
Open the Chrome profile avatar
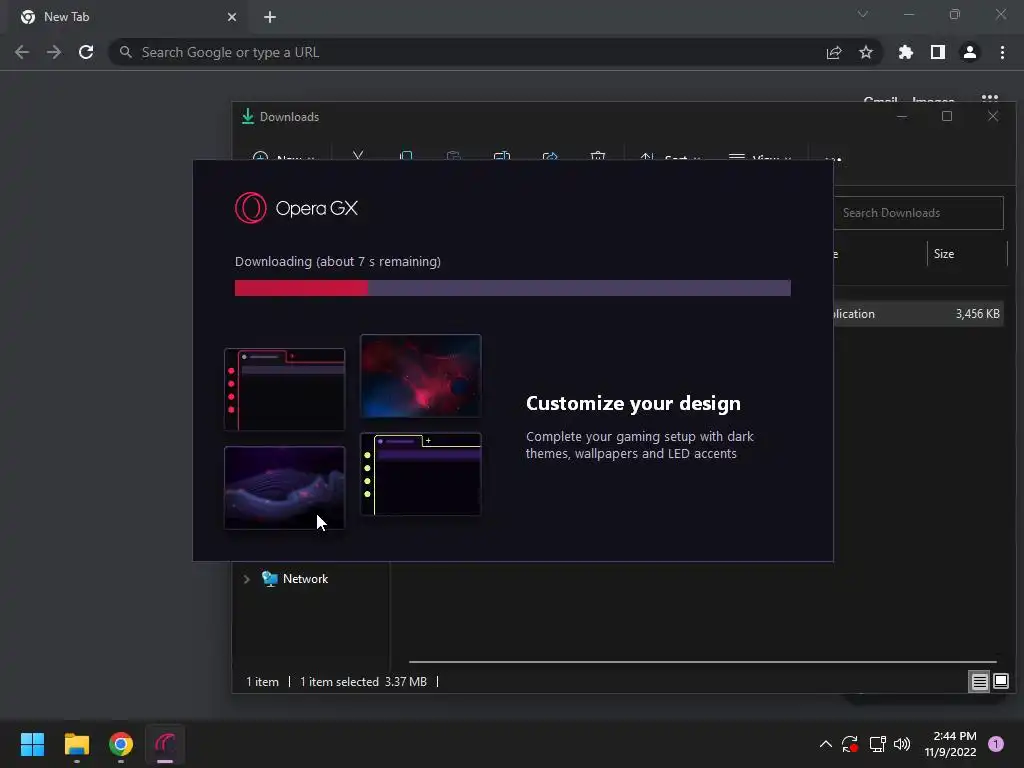point(970,52)
